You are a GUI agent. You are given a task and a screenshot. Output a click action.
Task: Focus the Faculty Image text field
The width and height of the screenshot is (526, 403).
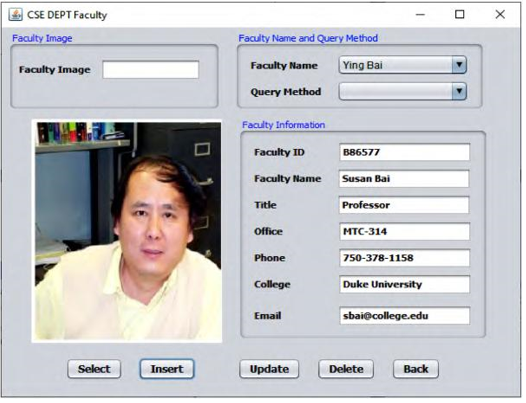pos(151,69)
